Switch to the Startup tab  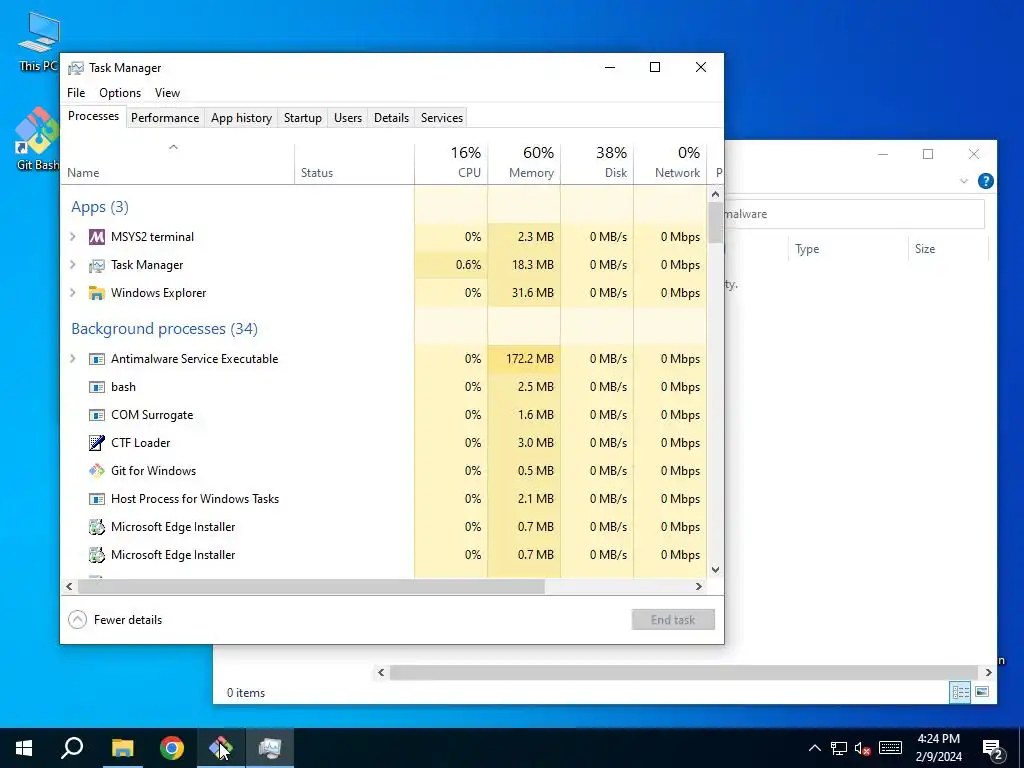[303, 118]
